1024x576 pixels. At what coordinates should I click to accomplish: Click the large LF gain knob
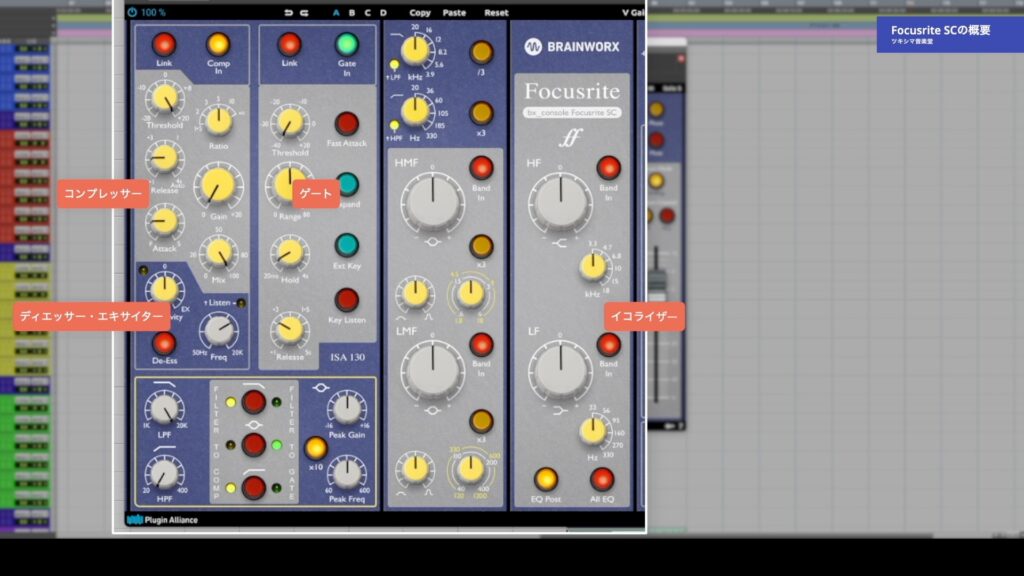tap(560, 372)
